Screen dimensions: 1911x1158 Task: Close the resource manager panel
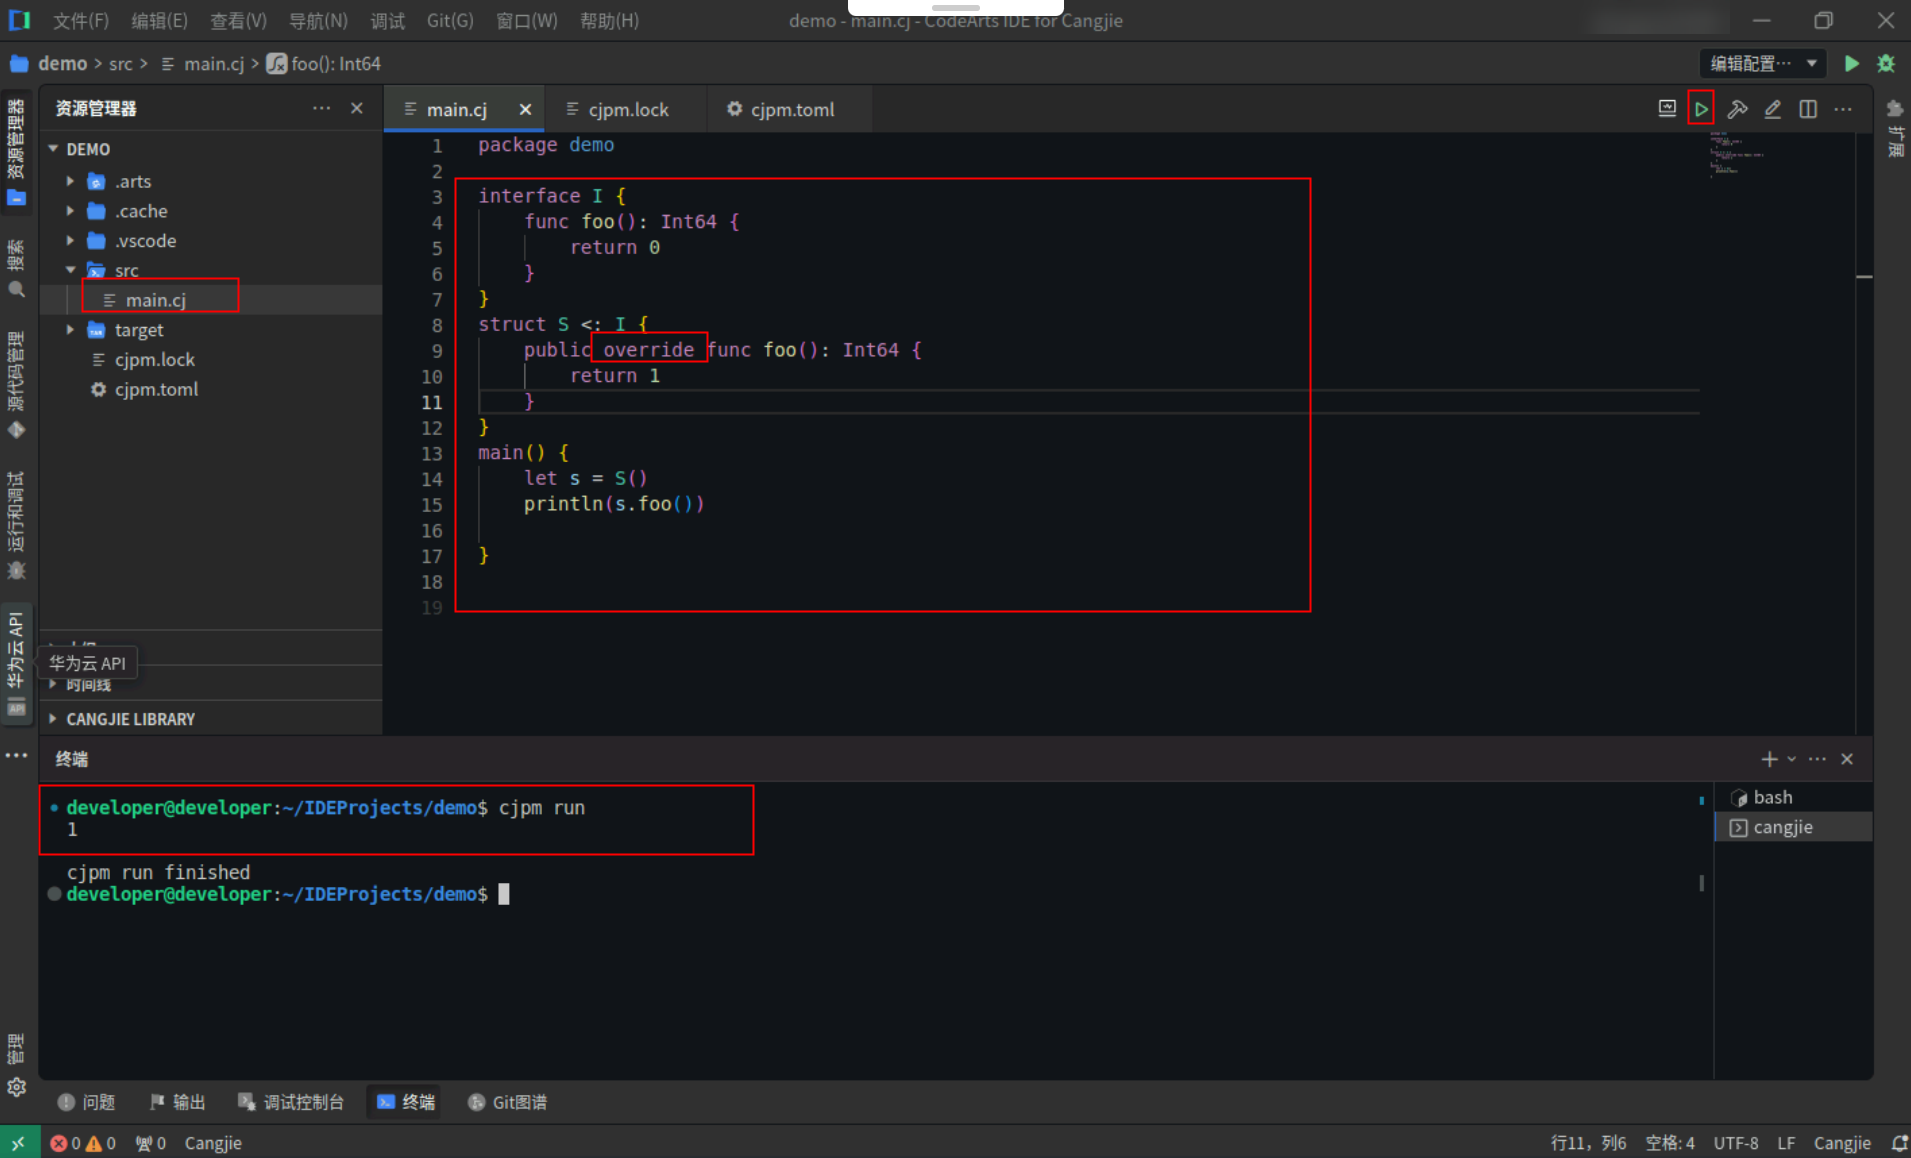(x=357, y=108)
